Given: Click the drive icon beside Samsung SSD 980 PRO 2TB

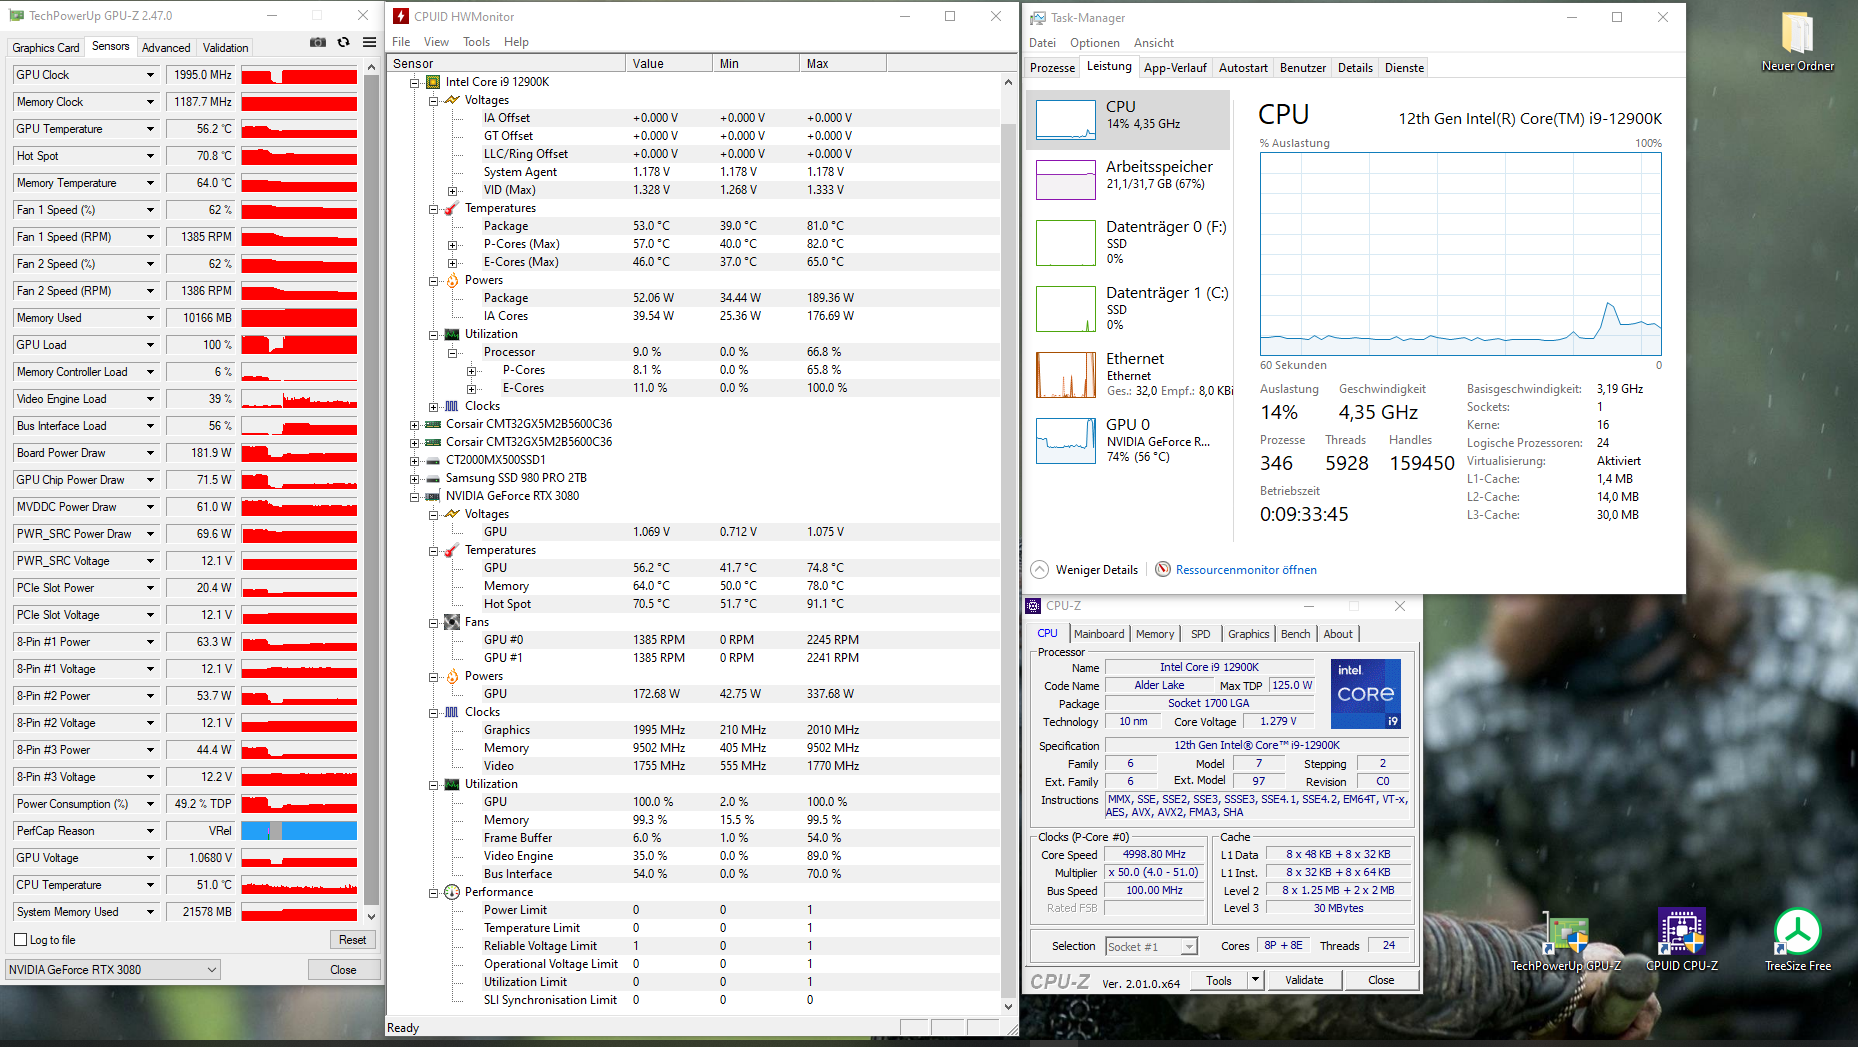Looking at the screenshot, I should click(x=433, y=478).
